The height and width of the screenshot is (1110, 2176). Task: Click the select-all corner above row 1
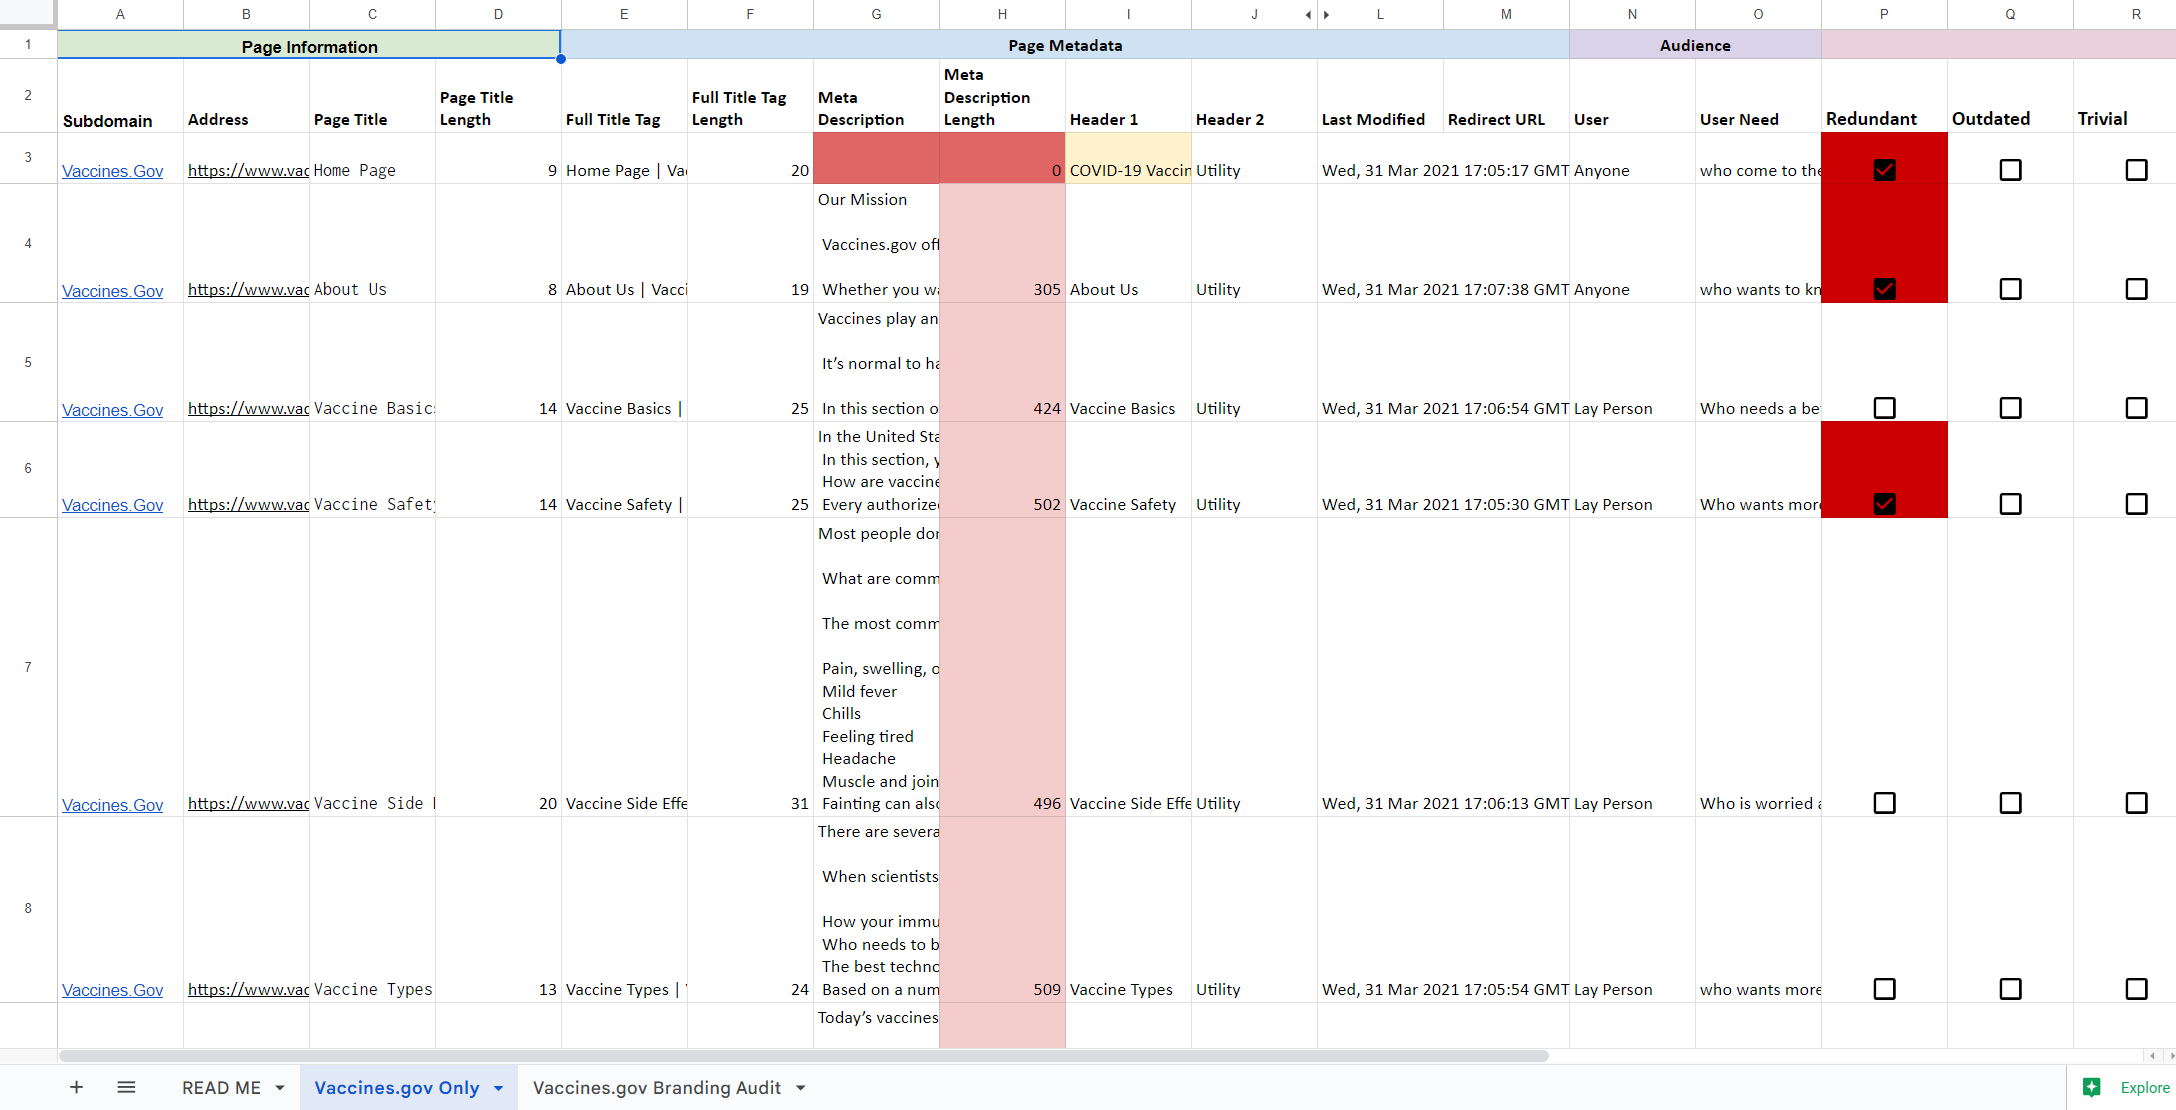28,14
